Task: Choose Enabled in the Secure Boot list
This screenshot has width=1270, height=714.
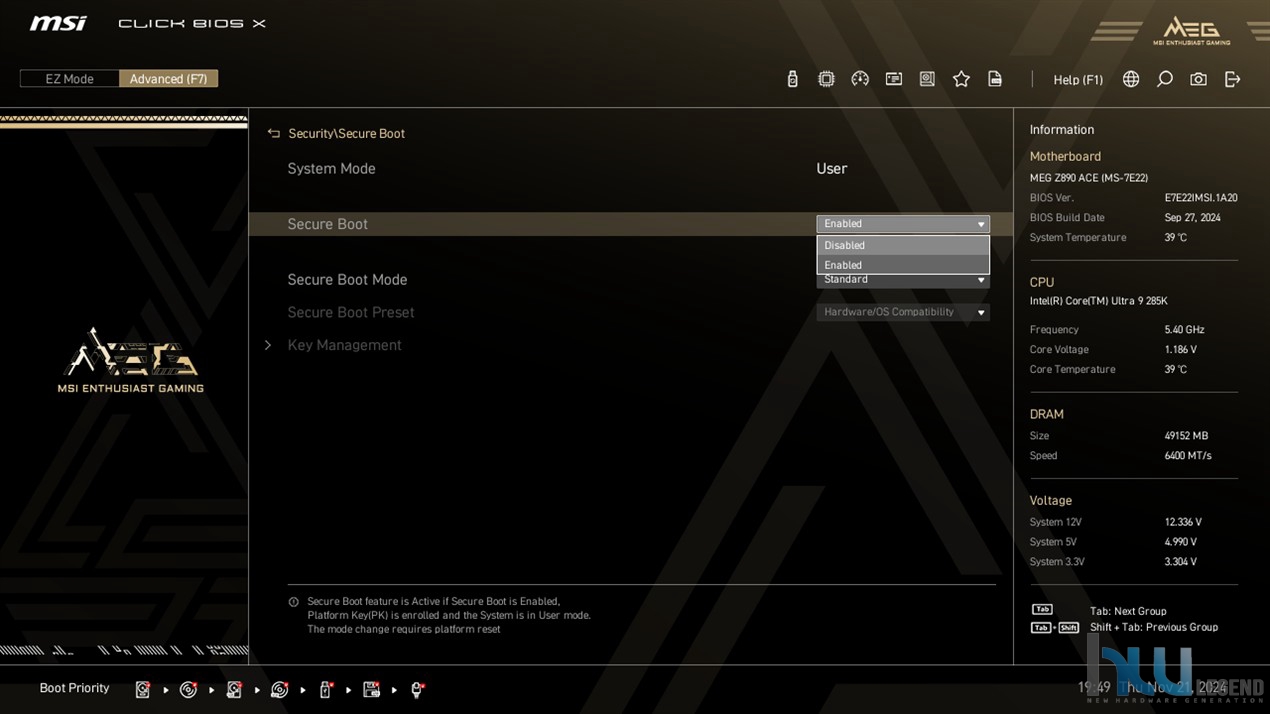Action: [x=903, y=265]
